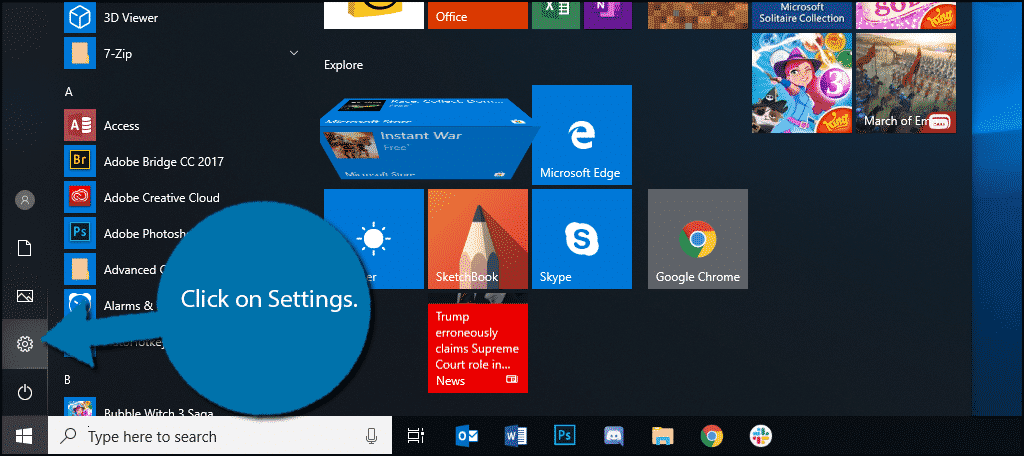Open the user account avatar menu
The image size is (1024, 456).
coord(24,200)
